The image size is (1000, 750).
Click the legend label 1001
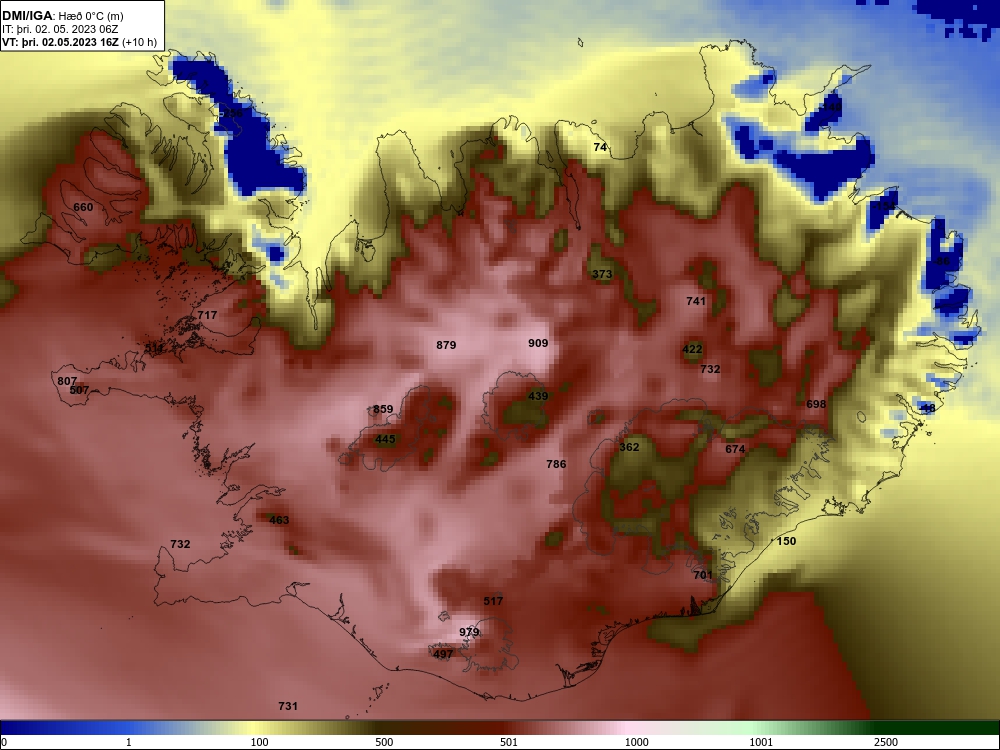tap(761, 742)
